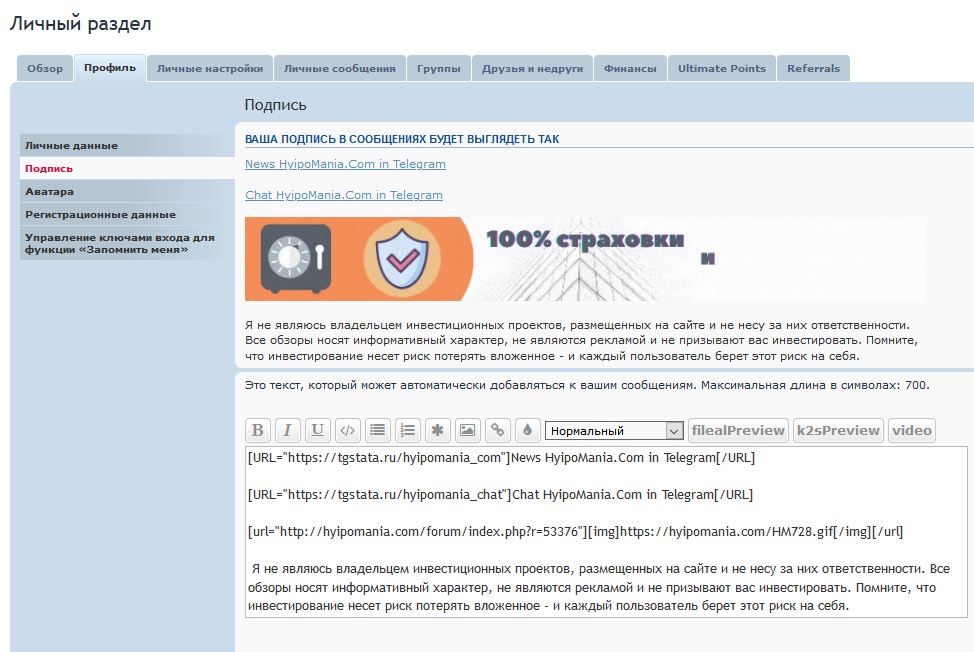Open the Нормальный font size dropdown
Screen dimensions: 974x652
(614, 431)
